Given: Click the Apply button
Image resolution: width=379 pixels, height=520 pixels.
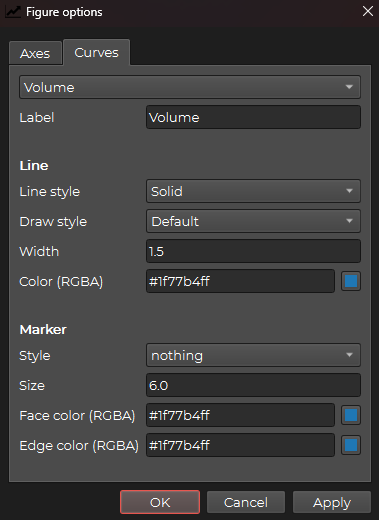Looking at the screenshot, I should tap(332, 502).
